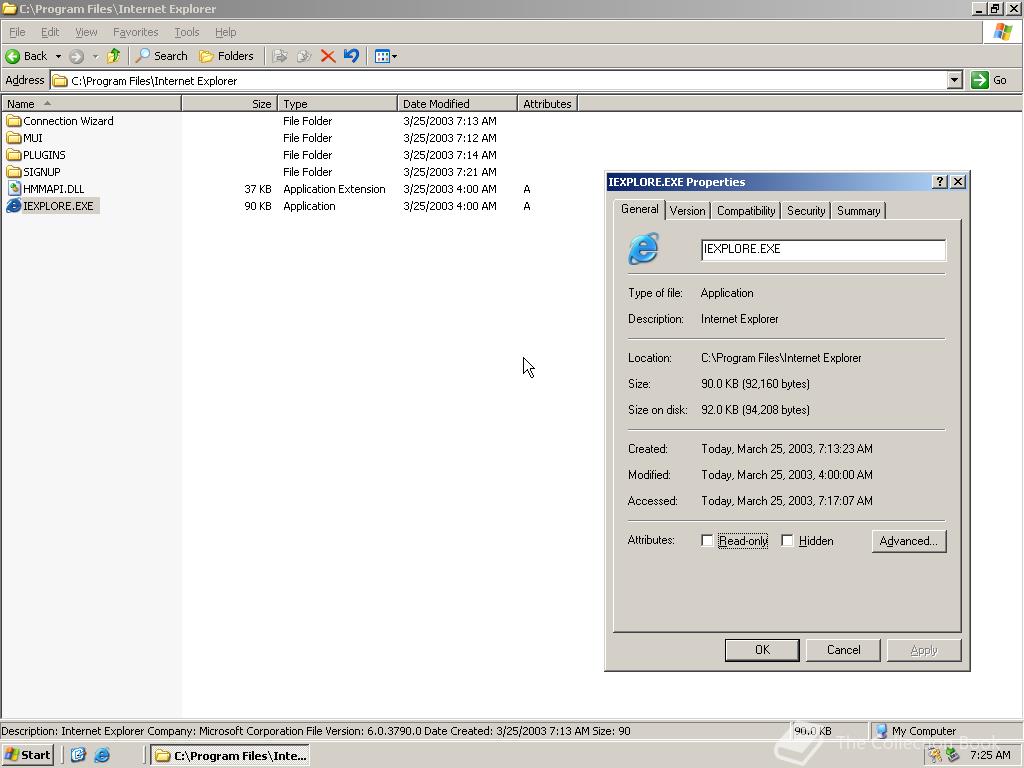The image size is (1024, 768).
Task: Go up one folder level icon
Action: [x=114, y=56]
